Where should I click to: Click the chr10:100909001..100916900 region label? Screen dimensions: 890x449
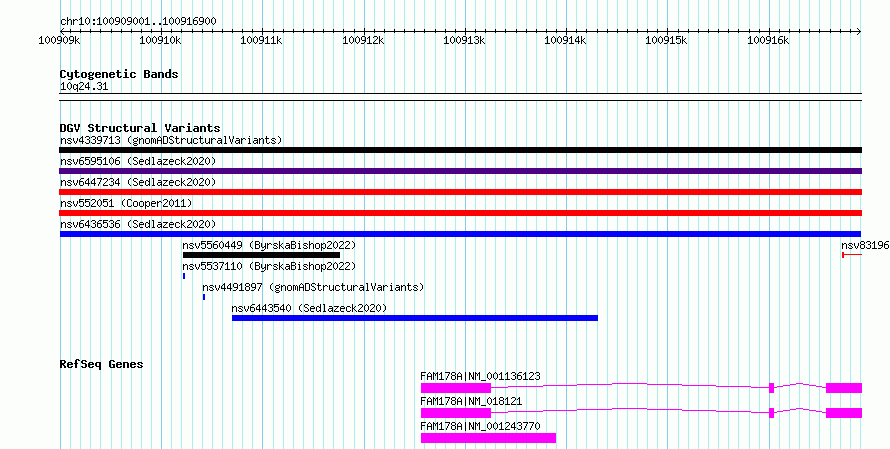(x=138, y=21)
